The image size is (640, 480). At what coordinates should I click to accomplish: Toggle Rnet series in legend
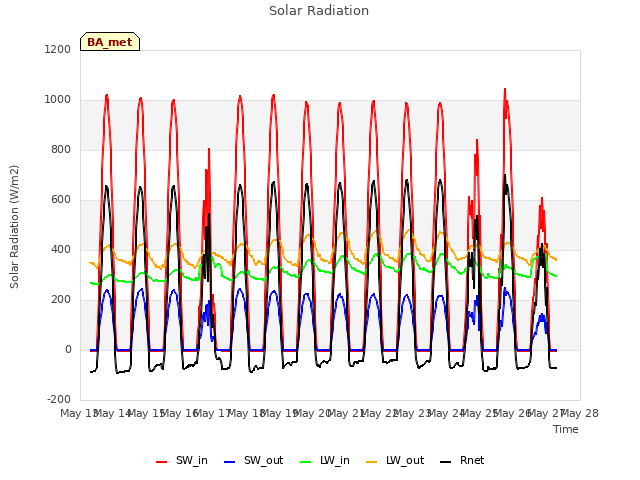tap(462, 461)
